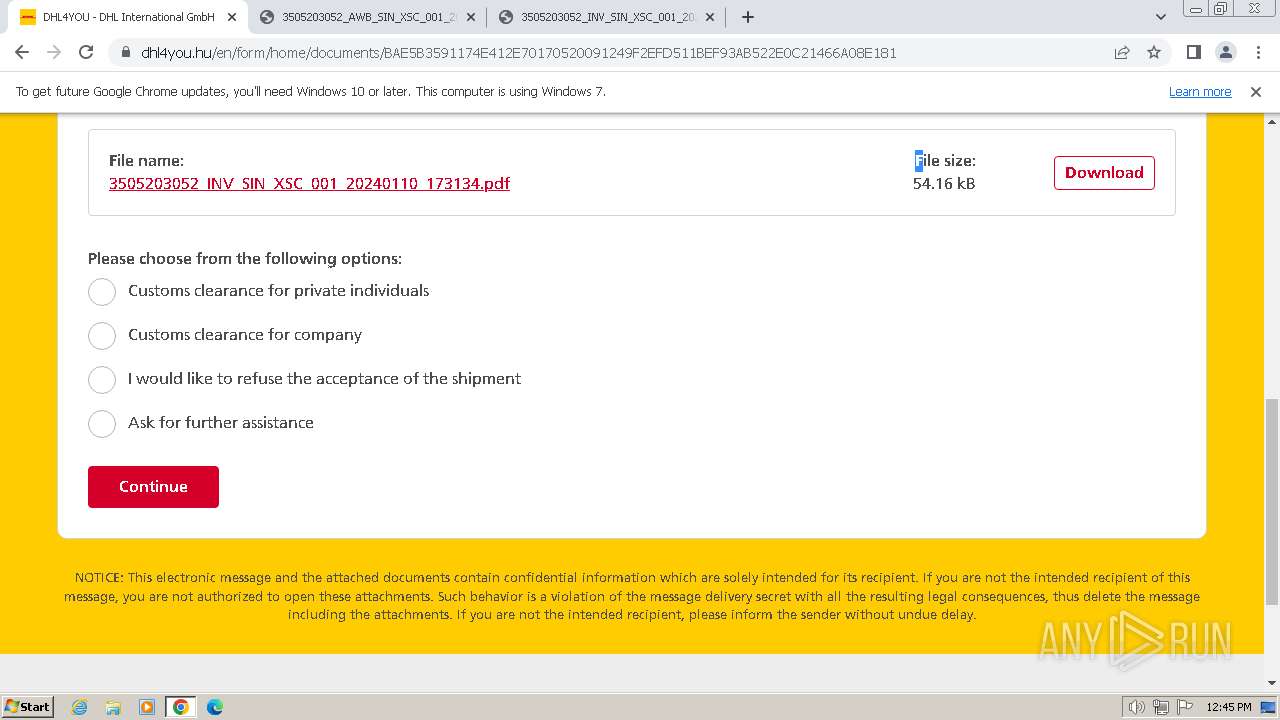Open Chrome three-dot menu
1280x720 pixels.
tap(1258, 52)
